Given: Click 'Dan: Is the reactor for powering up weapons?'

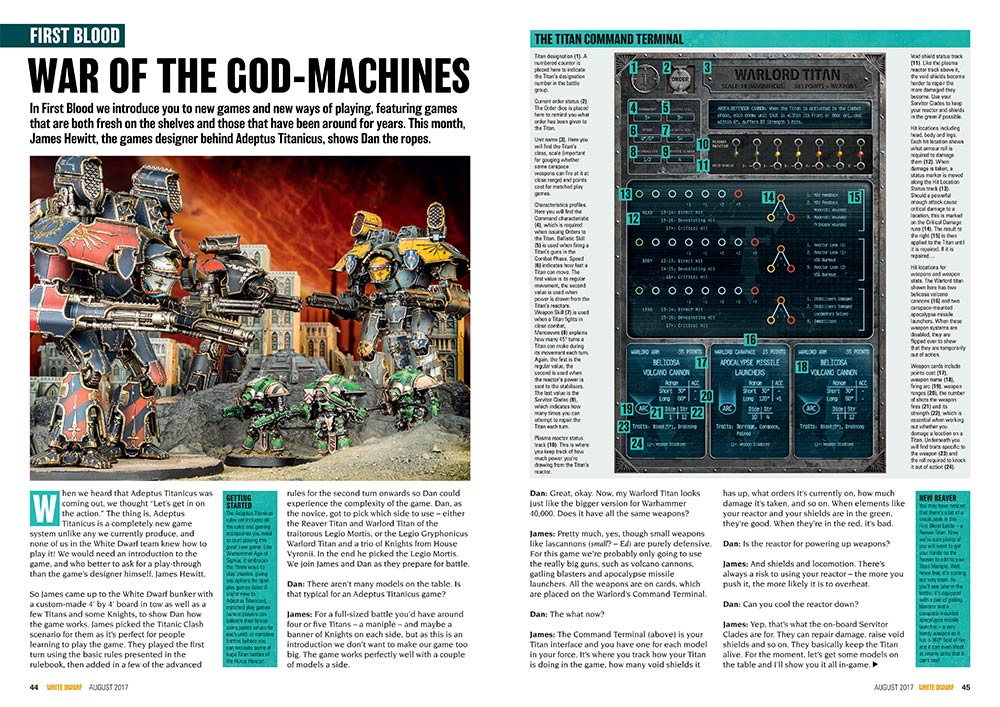Looking at the screenshot, I should [805, 543].
